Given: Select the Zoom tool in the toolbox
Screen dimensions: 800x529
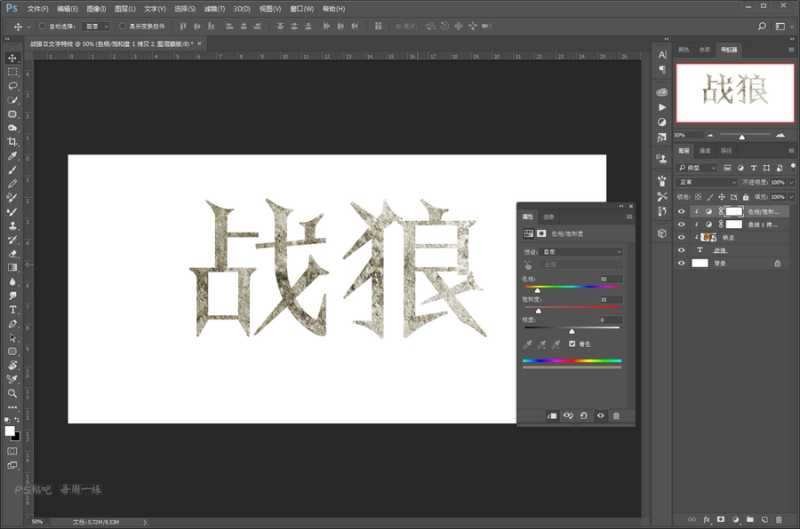Looking at the screenshot, I should [13, 393].
